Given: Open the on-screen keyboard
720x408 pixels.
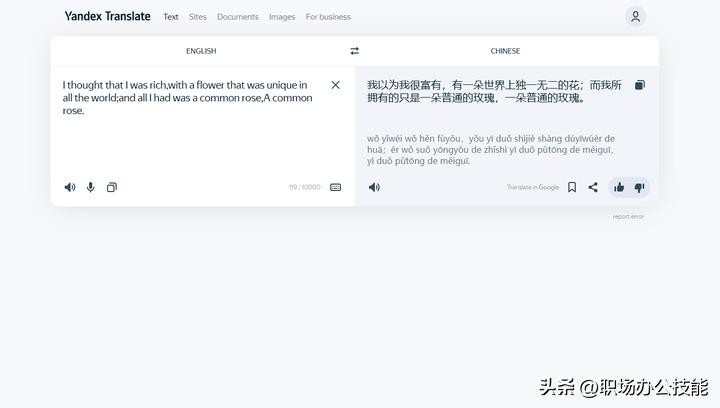Looking at the screenshot, I should (335, 187).
